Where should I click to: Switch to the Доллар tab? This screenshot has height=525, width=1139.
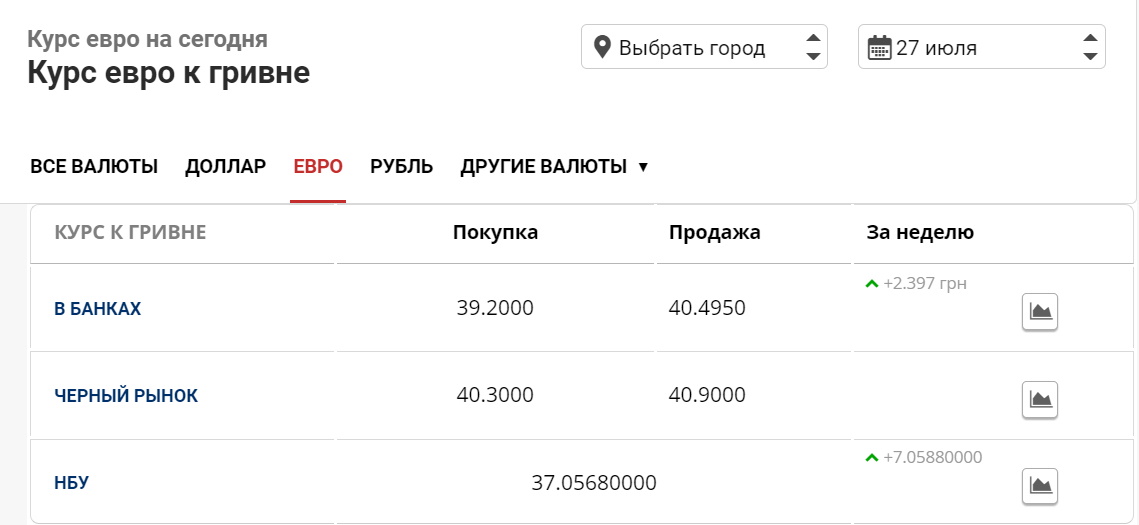225,167
